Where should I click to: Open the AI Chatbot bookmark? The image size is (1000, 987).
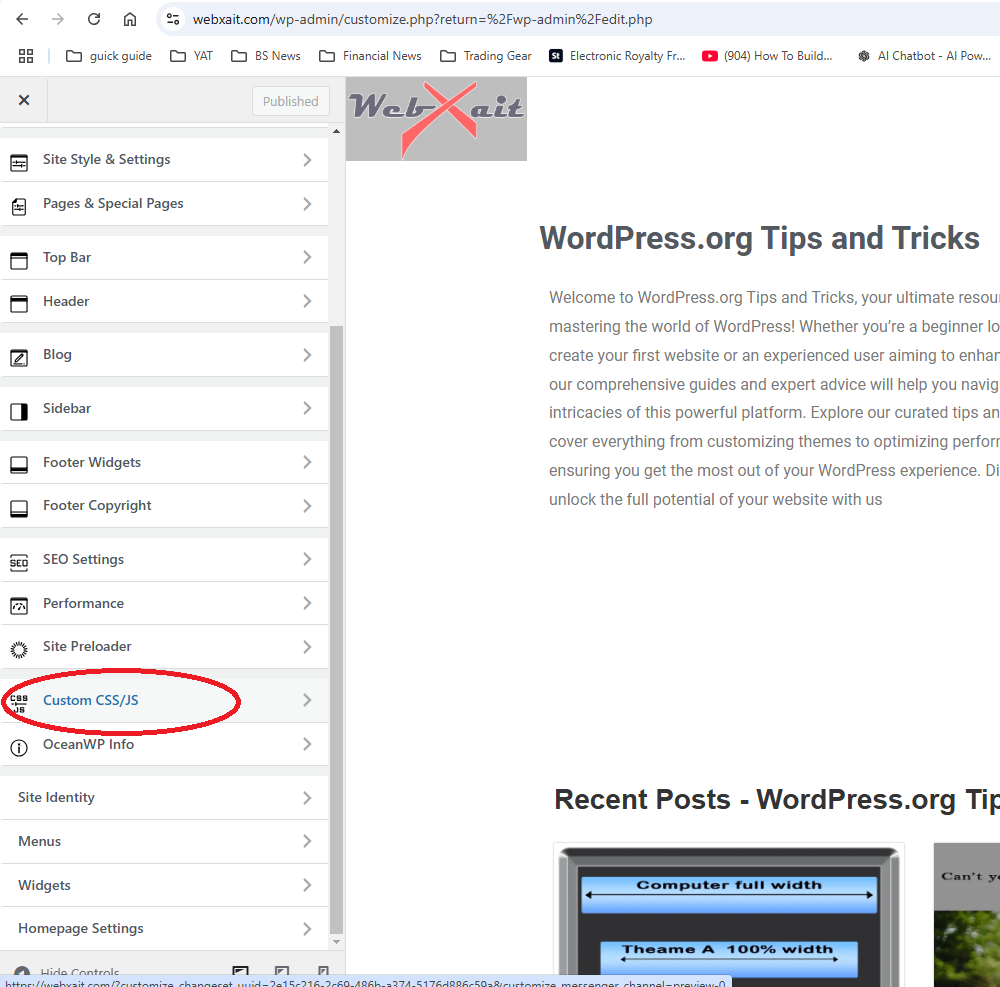924,56
